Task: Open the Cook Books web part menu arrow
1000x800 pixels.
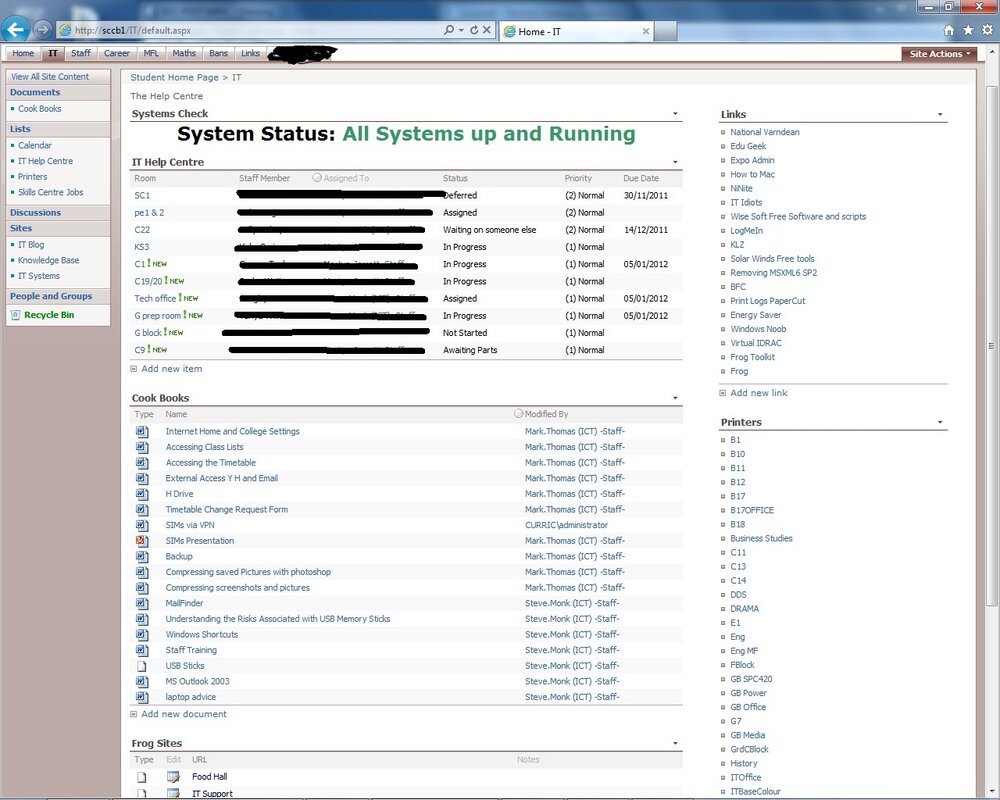Action: 675,398
